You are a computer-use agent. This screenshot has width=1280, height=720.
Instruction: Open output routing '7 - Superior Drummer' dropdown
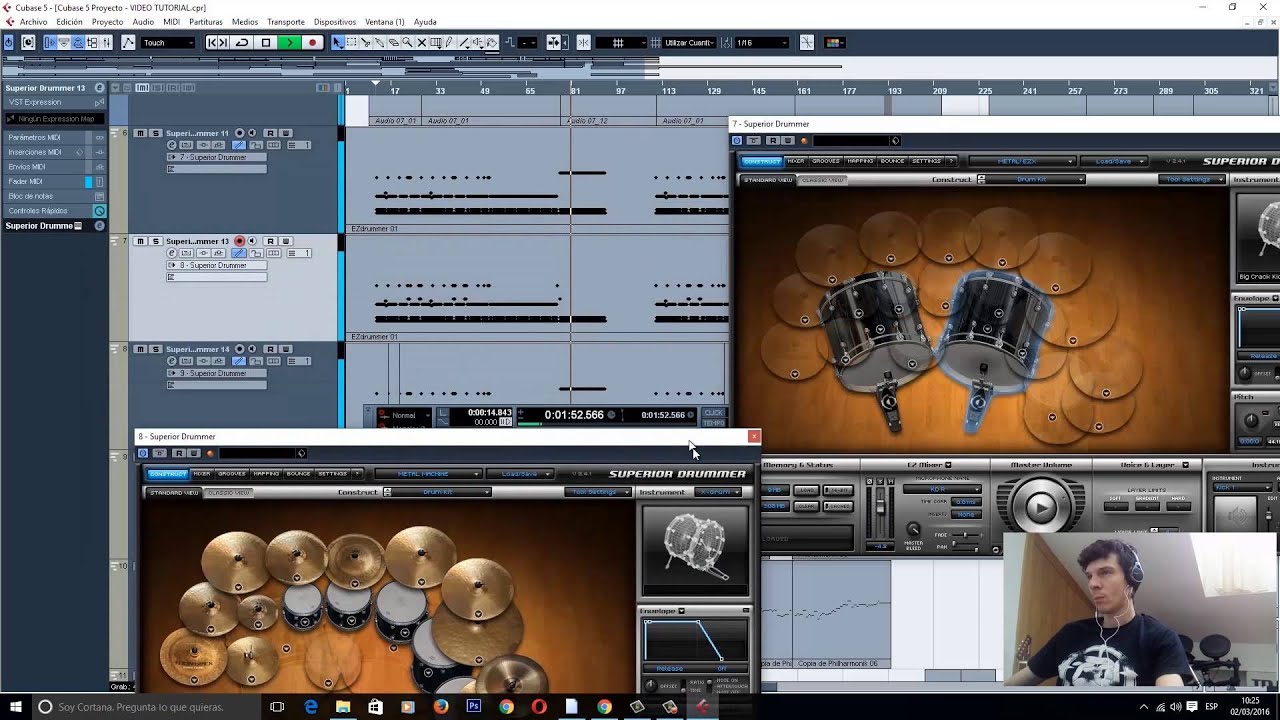point(216,157)
